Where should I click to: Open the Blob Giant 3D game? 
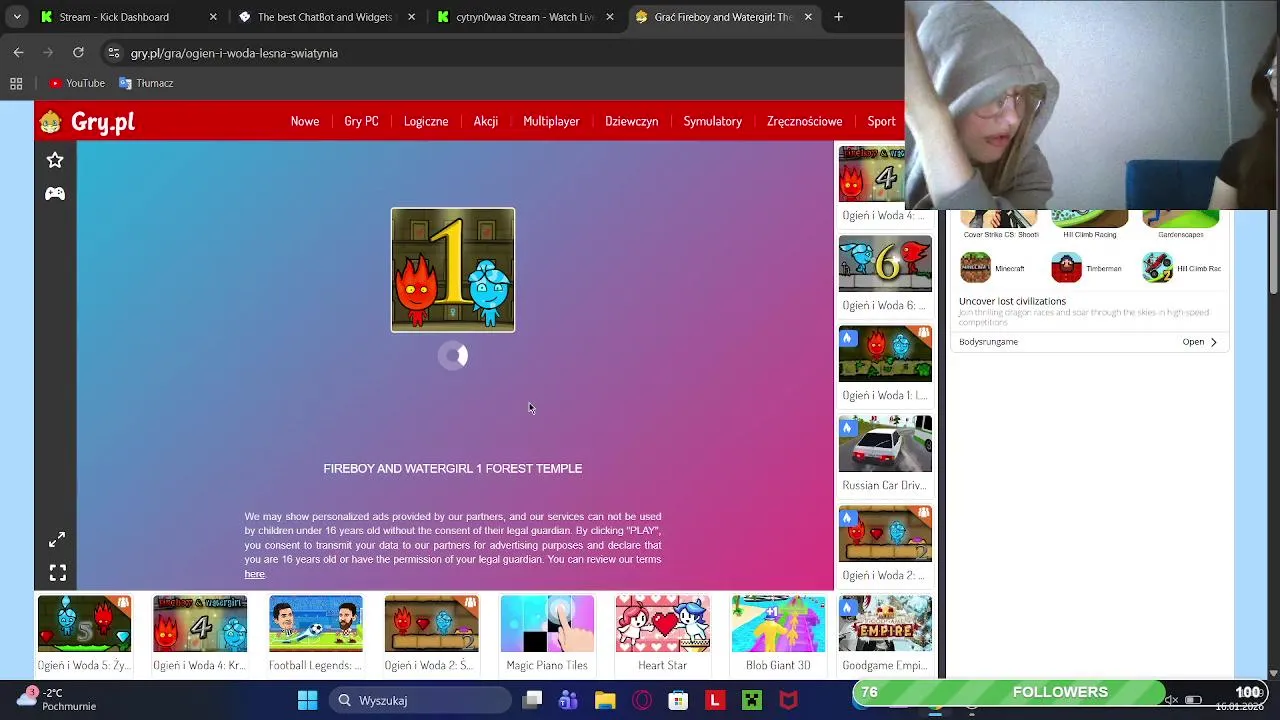coord(778,634)
